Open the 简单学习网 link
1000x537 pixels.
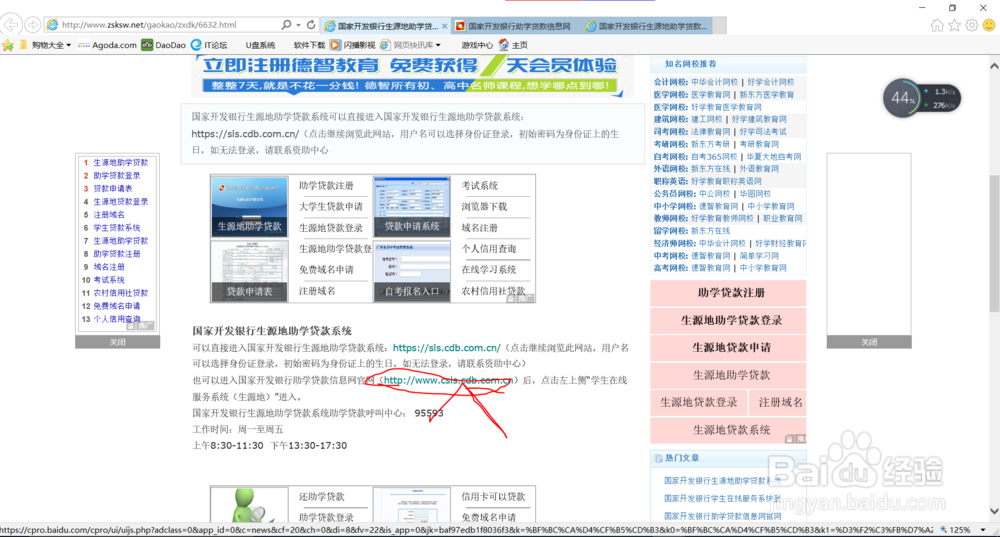click(x=759, y=256)
